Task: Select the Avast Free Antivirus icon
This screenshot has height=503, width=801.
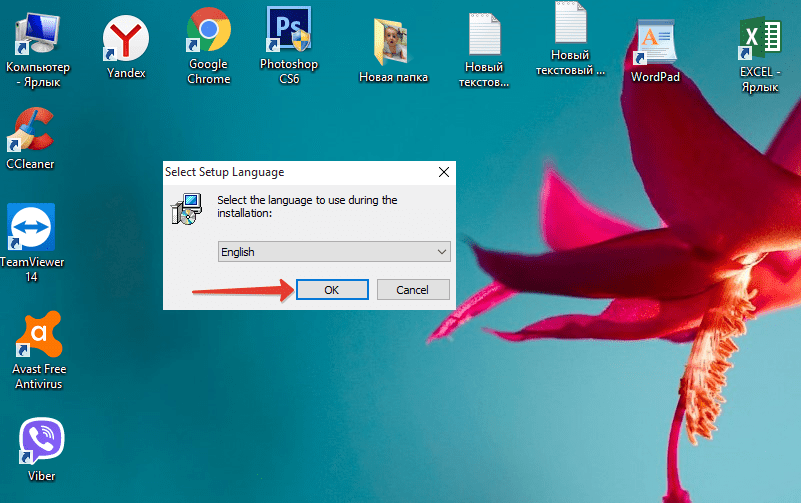Action: (38, 337)
